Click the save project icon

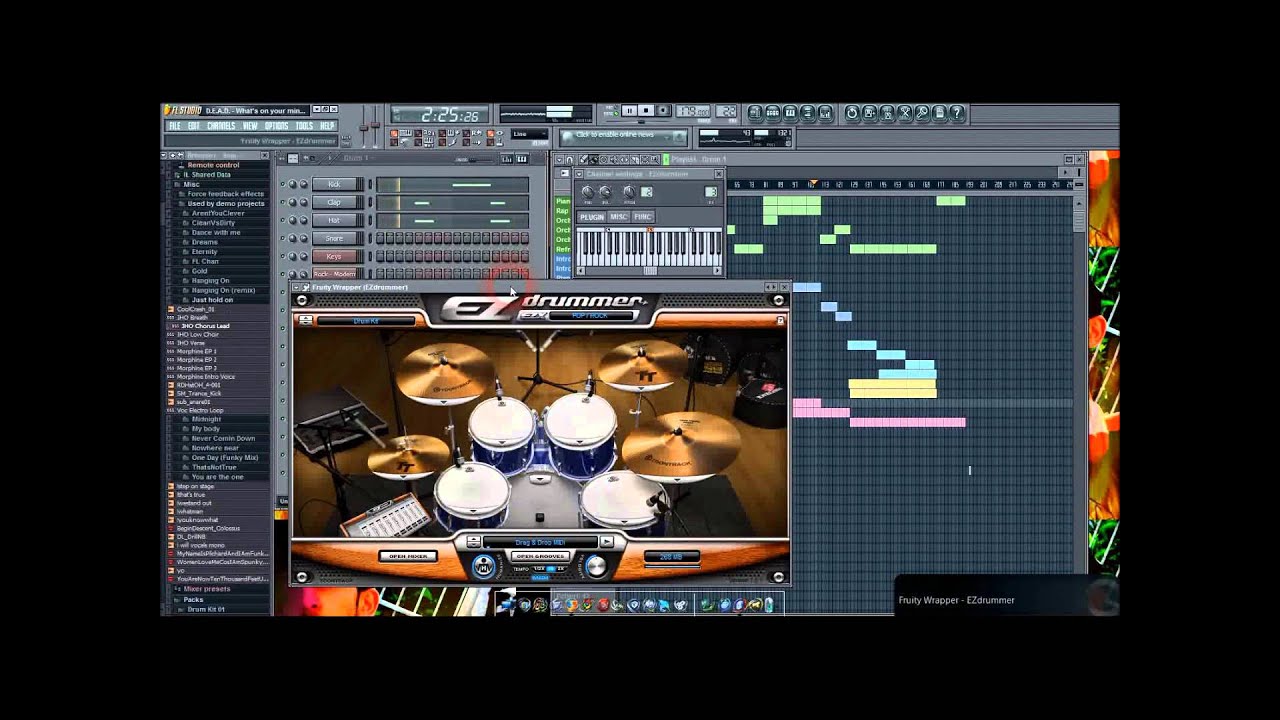(x=869, y=113)
